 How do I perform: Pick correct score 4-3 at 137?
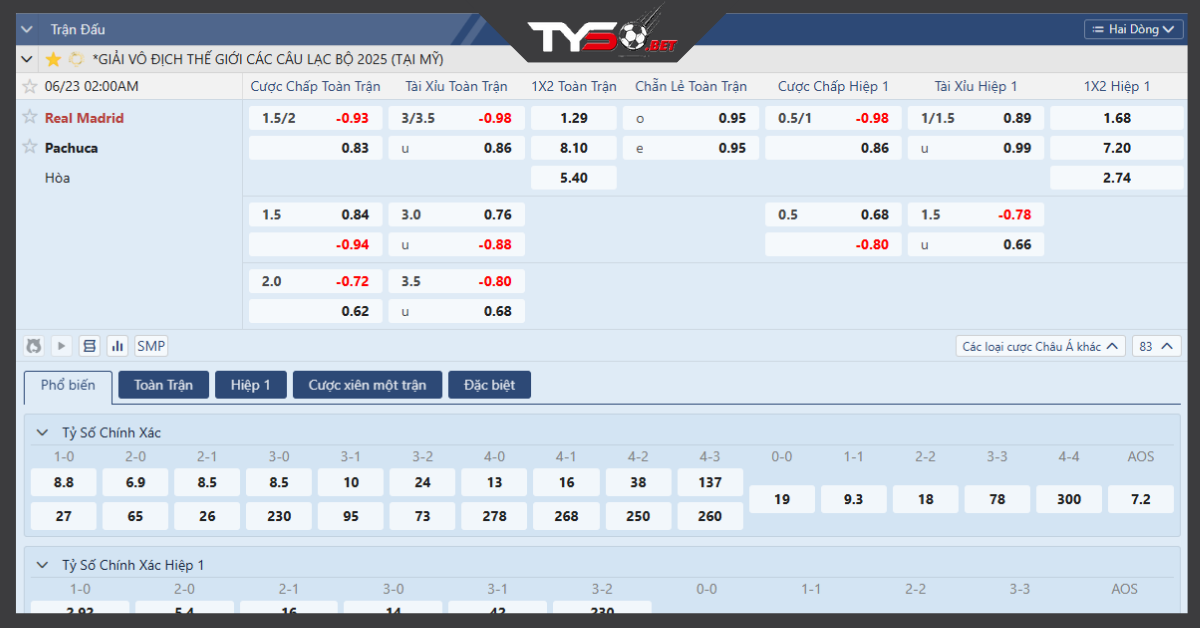click(711, 483)
